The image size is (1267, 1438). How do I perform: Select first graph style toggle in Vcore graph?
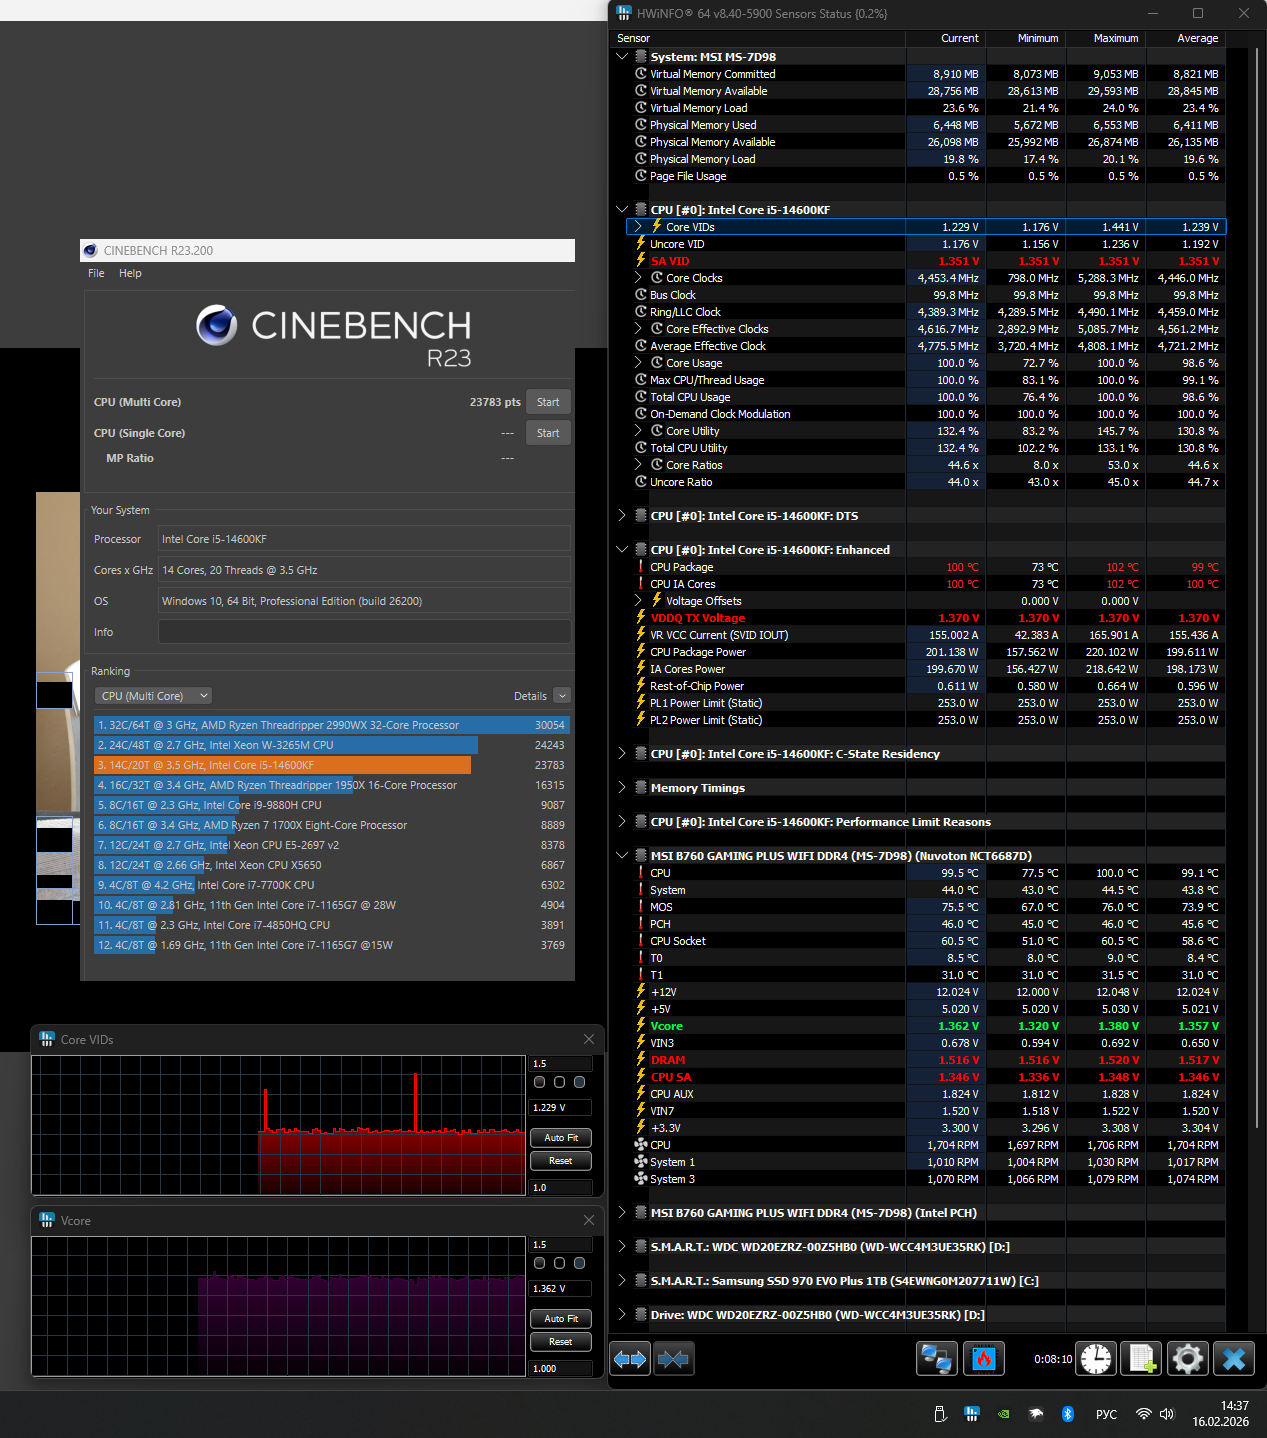(540, 1263)
